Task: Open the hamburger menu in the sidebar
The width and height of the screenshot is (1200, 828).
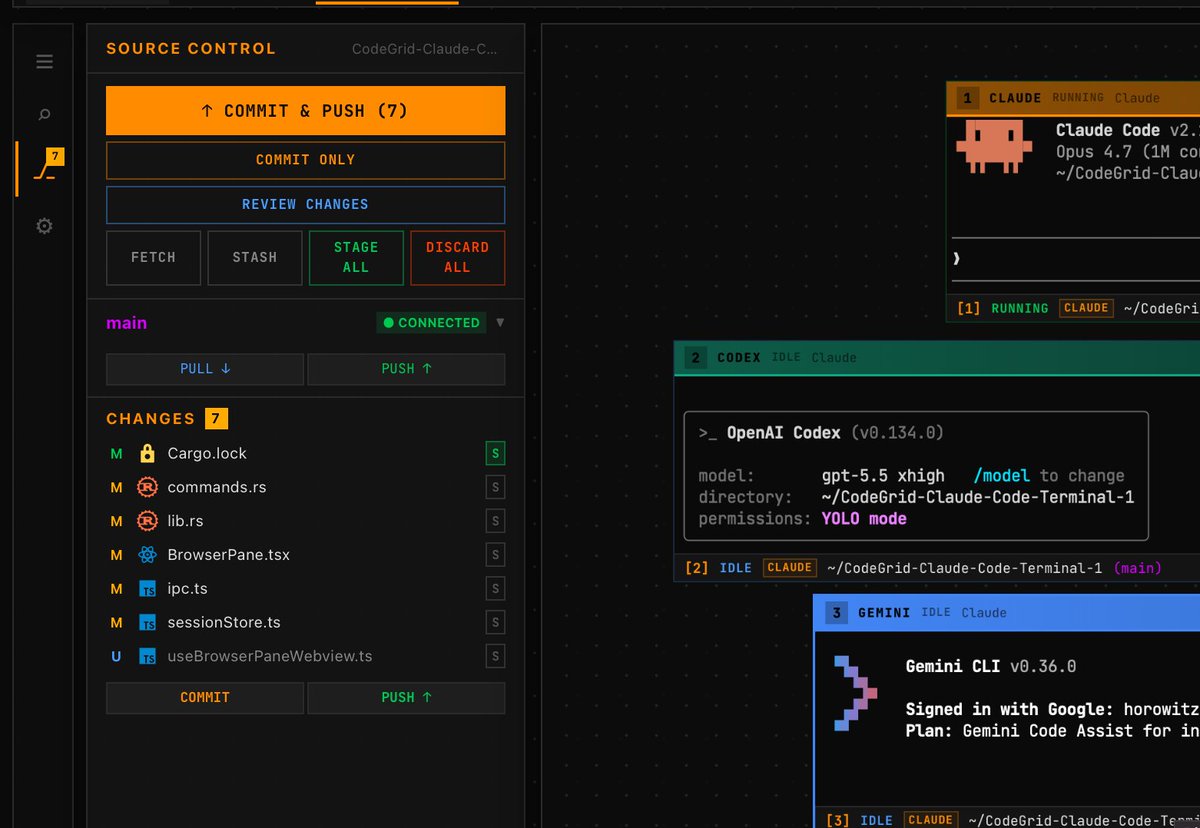Action: click(44, 62)
